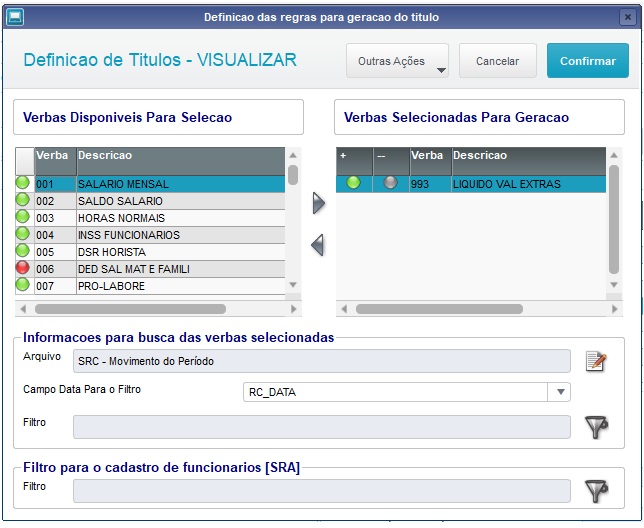The image size is (644, 528).
Task: Click left arrow of available list horizontal scrollbar
Action: (23, 309)
